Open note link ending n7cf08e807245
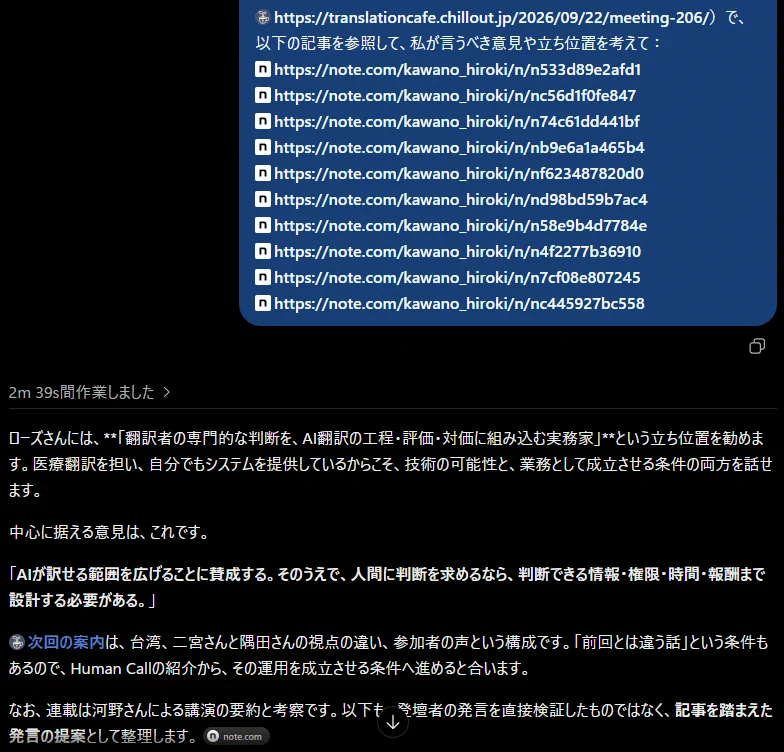Image resolution: width=784 pixels, height=752 pixels. 457,278
